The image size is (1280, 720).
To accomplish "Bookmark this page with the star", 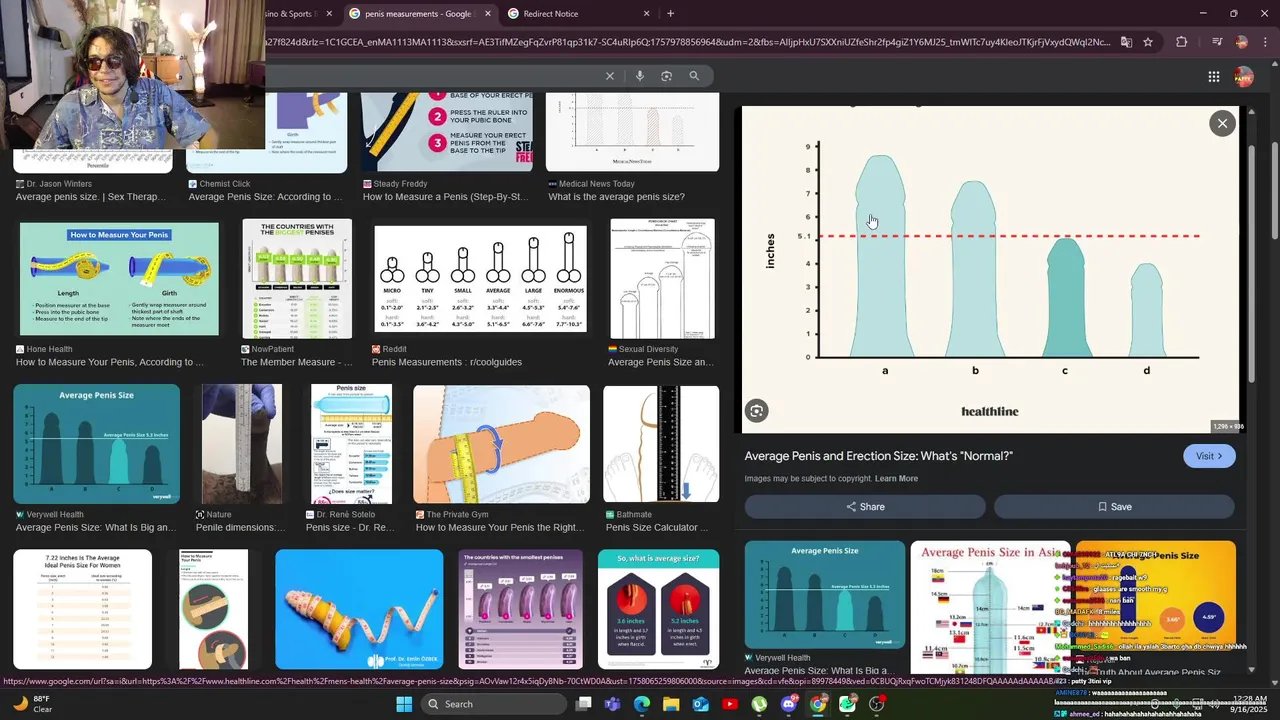I will tap(1148, 42).
